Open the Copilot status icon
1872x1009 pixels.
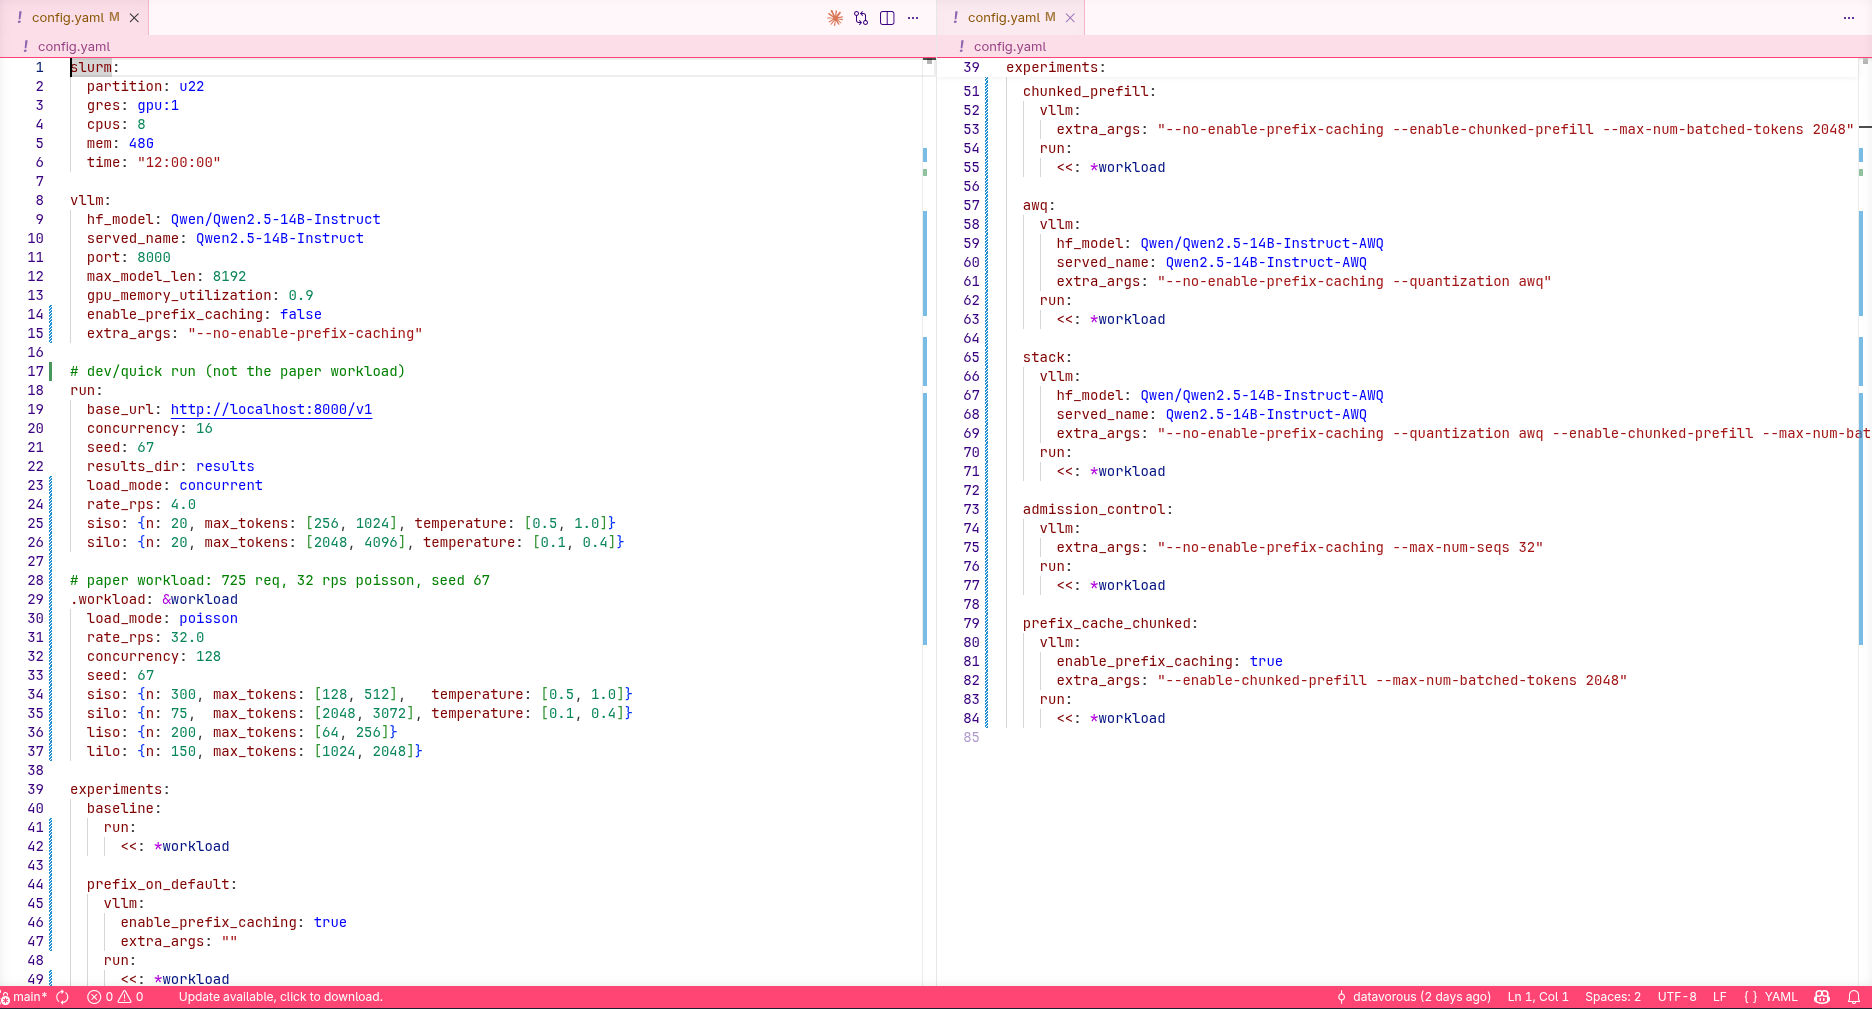pos(1822,997)
